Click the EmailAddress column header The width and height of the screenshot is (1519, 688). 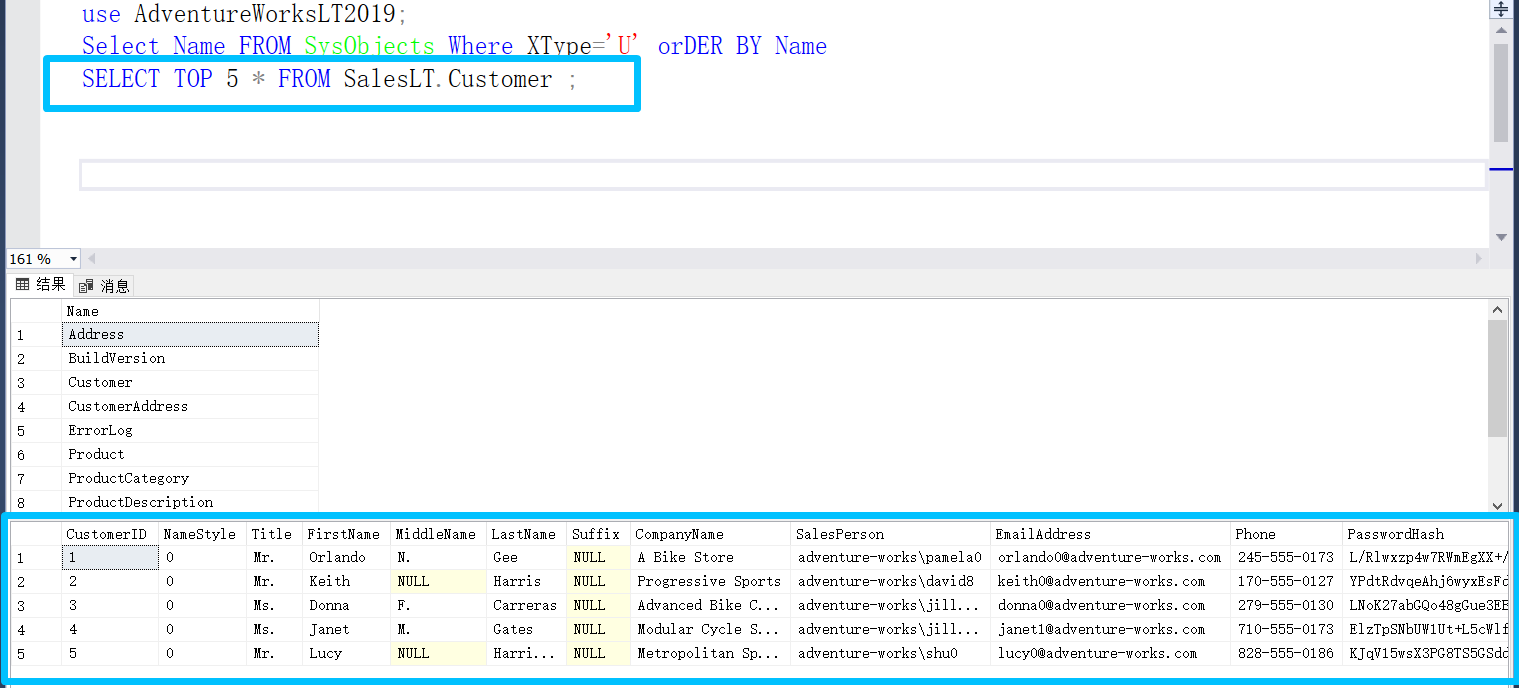1110,534
